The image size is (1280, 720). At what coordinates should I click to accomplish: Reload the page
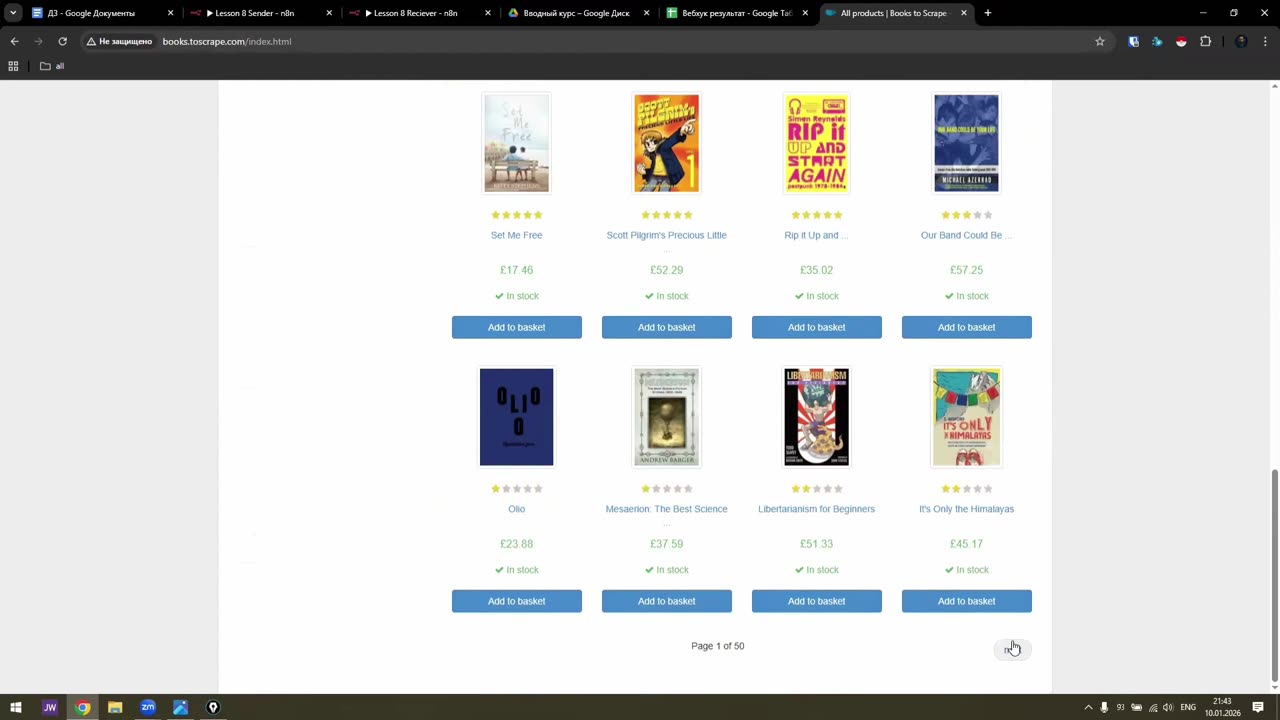pyautogui.click(x=62, y=41)
